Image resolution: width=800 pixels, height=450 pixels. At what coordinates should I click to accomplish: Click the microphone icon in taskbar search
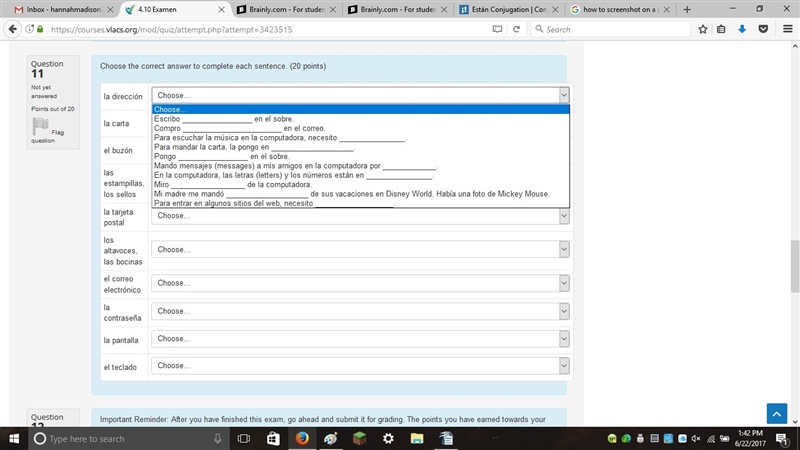click(217, 438)
